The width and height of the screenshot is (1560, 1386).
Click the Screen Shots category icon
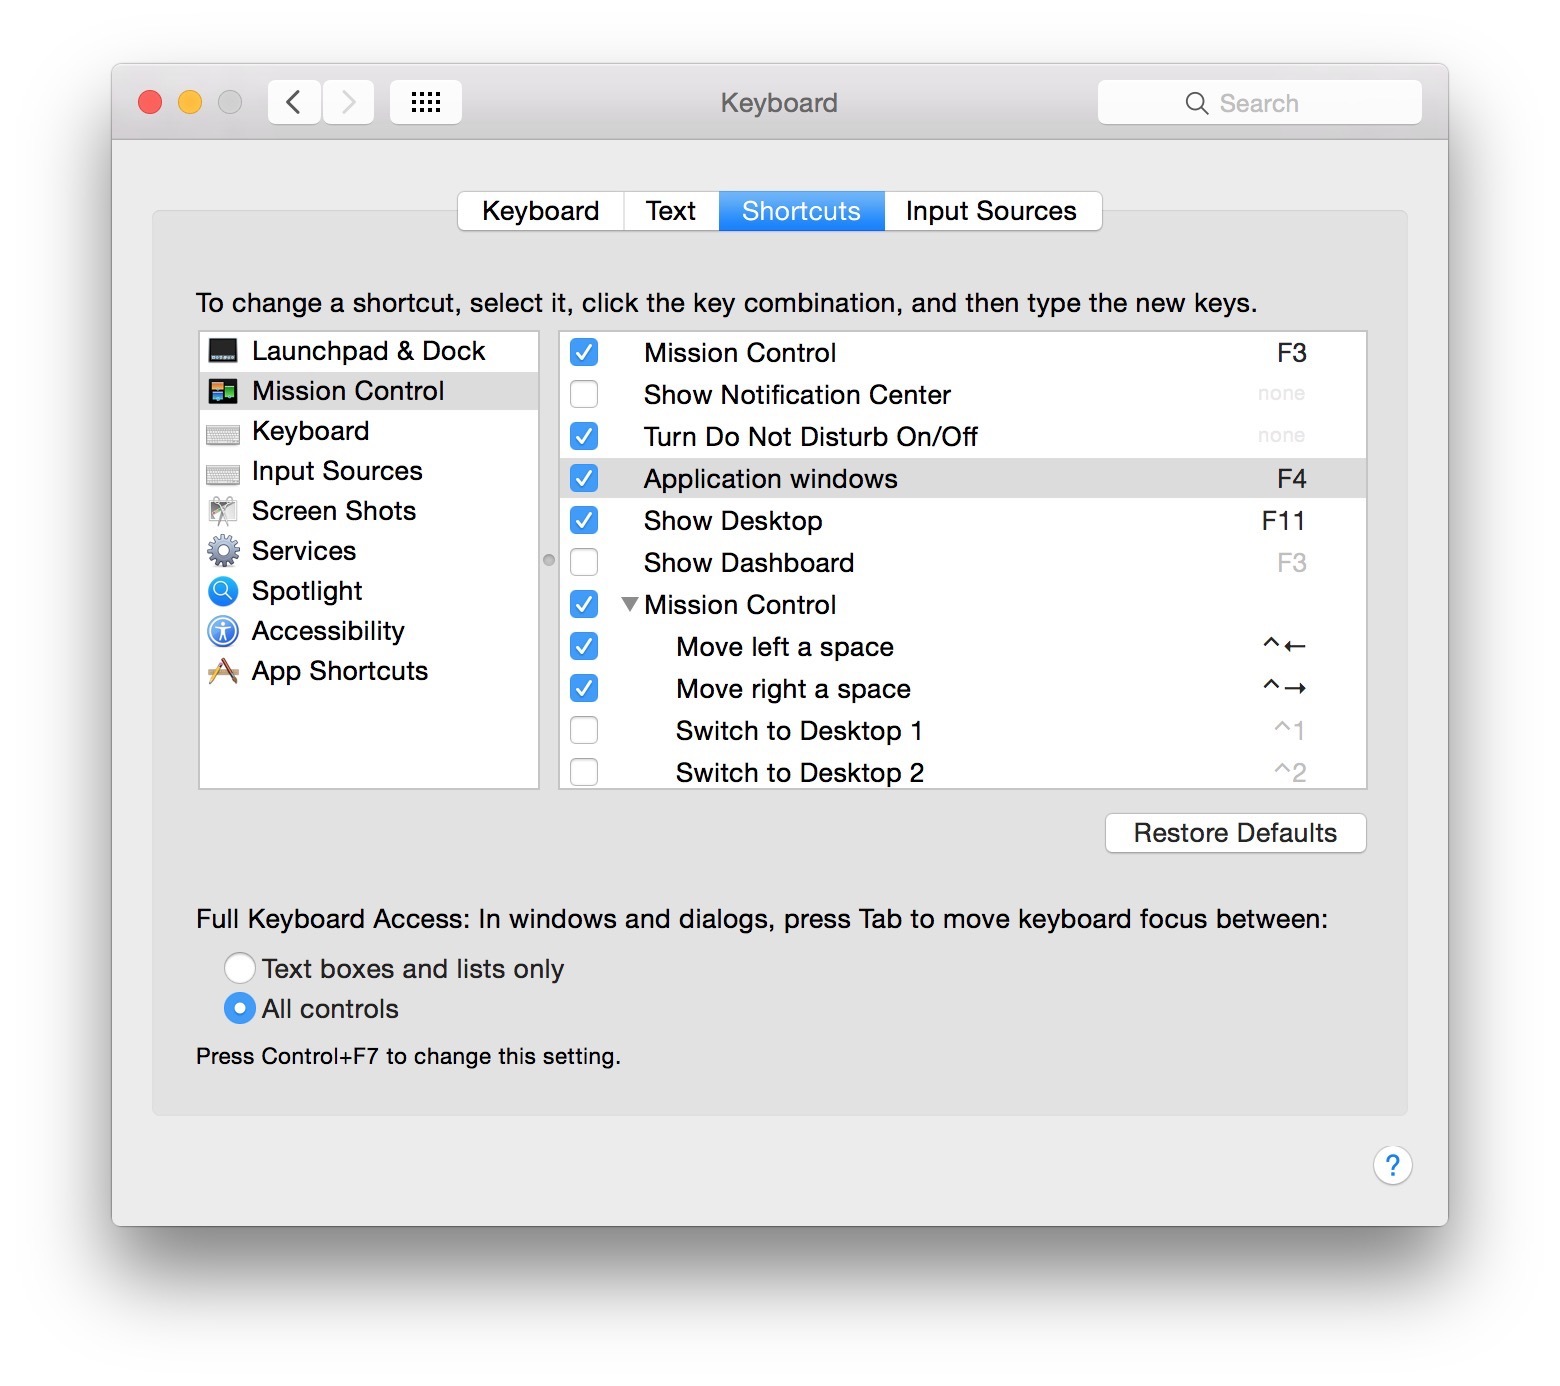(x=222, y=511)
